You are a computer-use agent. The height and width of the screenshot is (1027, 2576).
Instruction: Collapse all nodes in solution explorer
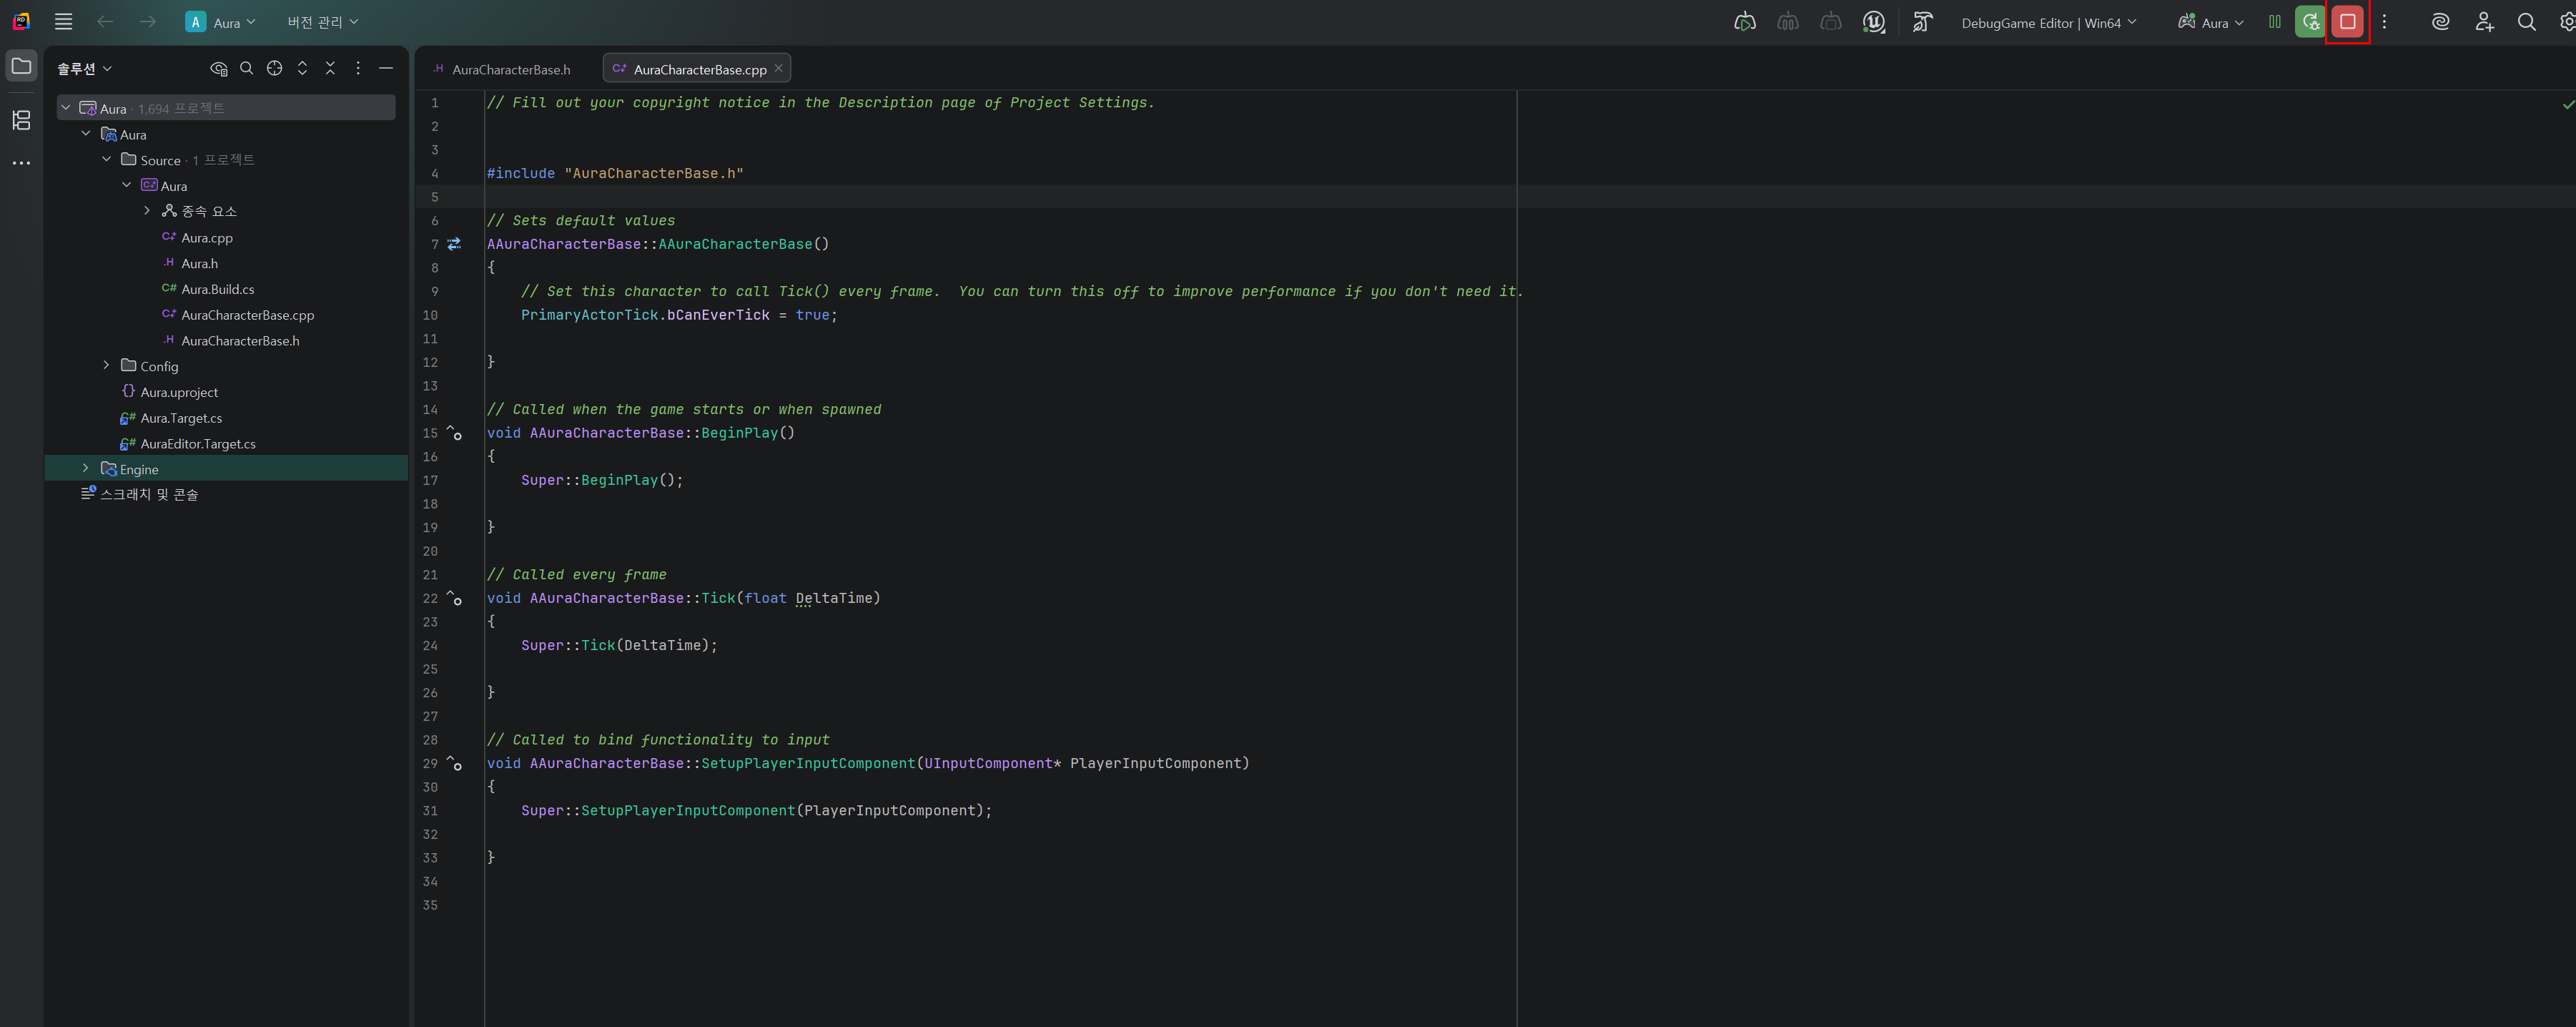(x=330, y=68)
